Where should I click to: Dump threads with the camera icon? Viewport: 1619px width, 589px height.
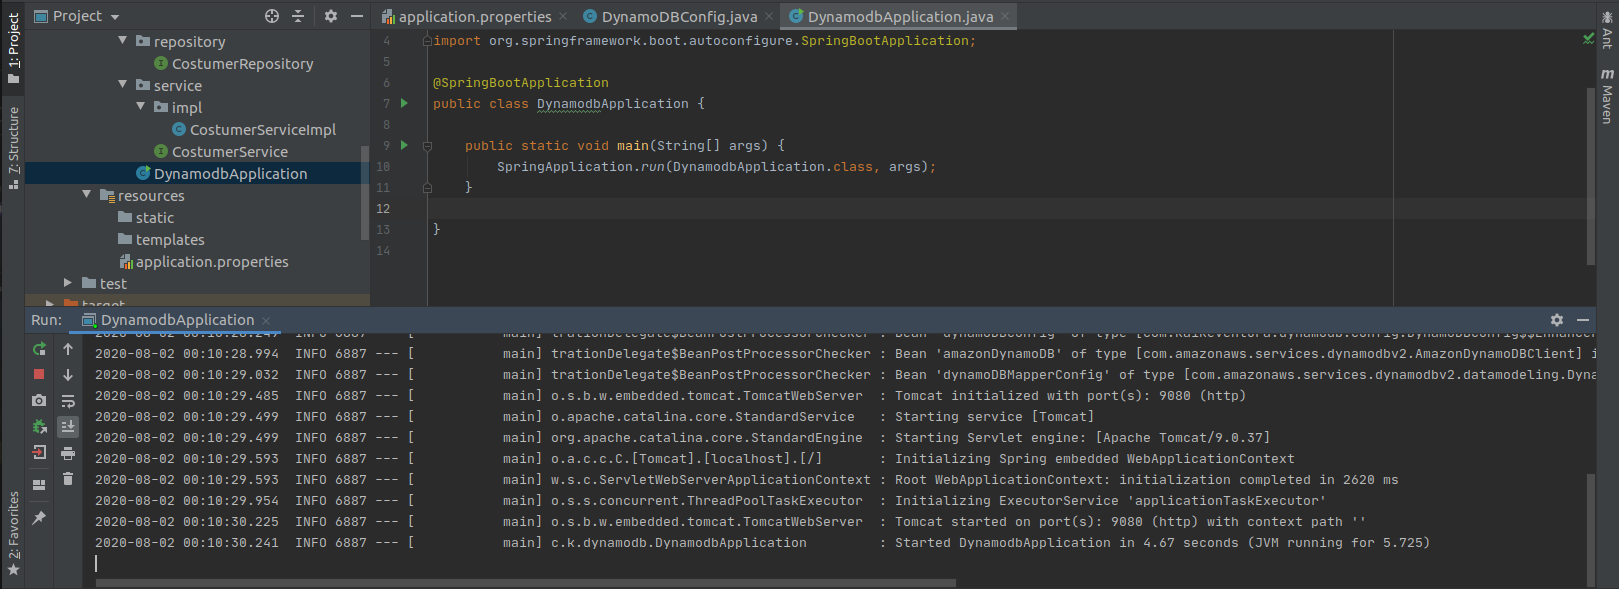coord(39,400)
